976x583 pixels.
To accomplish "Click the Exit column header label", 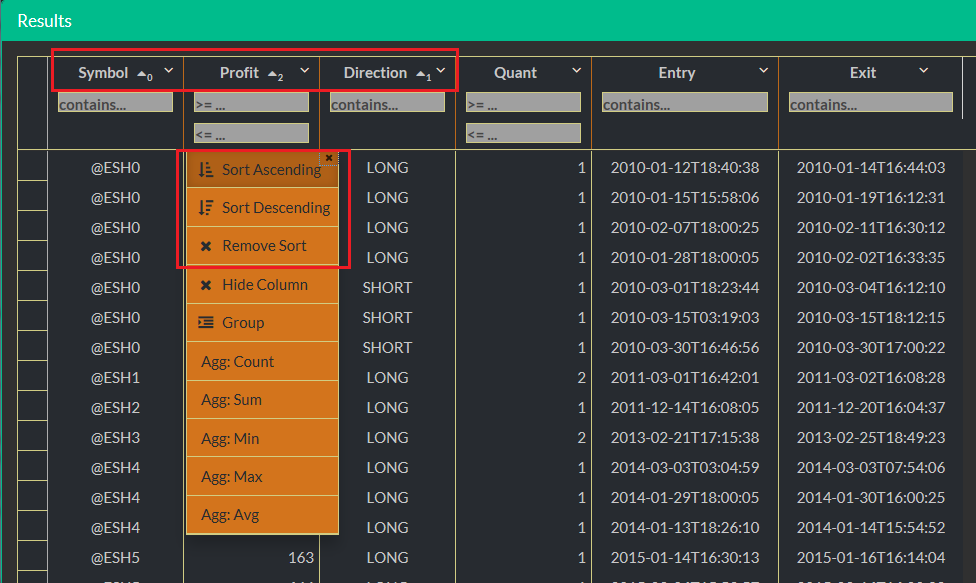I will click(x=863, y=73).
